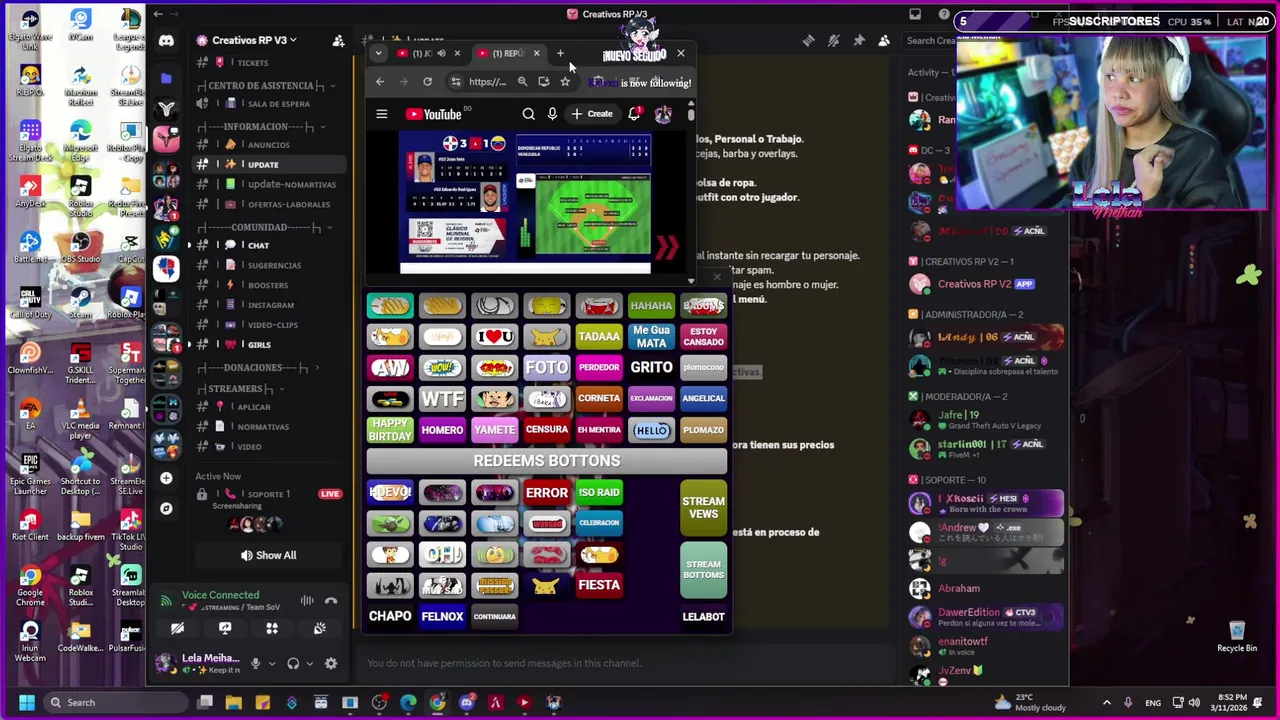This screenshot has width=1280, height=720.
Task: Click the HAPPY BIRTDAY button
Action: tap(390, 429)
